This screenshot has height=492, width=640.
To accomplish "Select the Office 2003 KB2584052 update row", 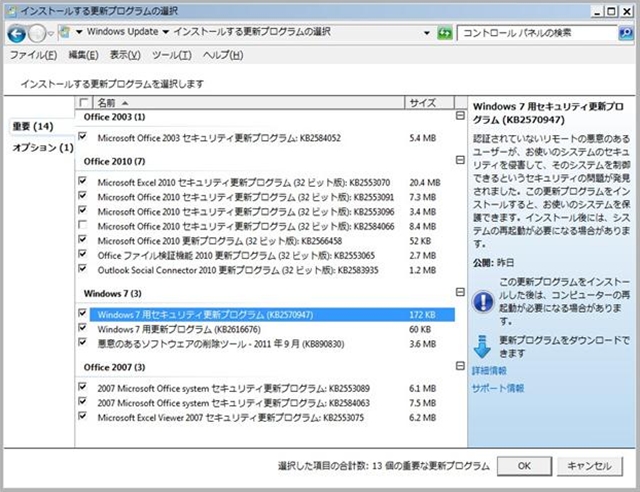I will point(272,138).
